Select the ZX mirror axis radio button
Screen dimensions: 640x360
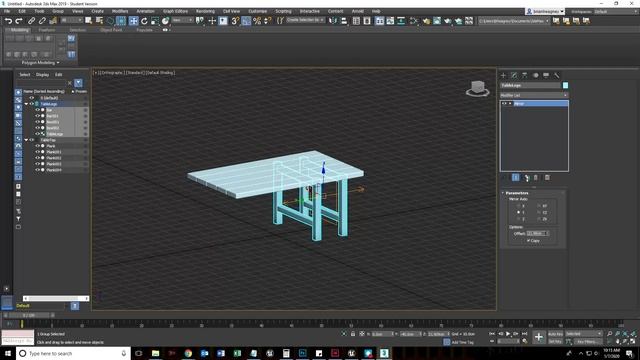point(539,219)
